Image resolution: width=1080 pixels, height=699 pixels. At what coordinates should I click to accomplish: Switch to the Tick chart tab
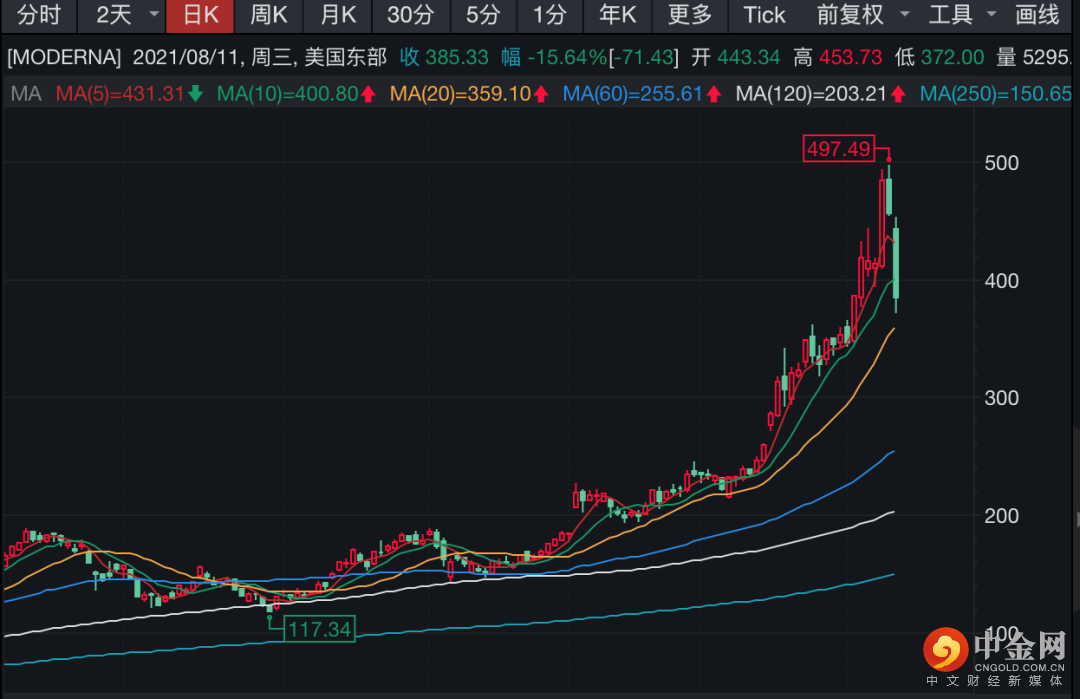pos(764,15)
